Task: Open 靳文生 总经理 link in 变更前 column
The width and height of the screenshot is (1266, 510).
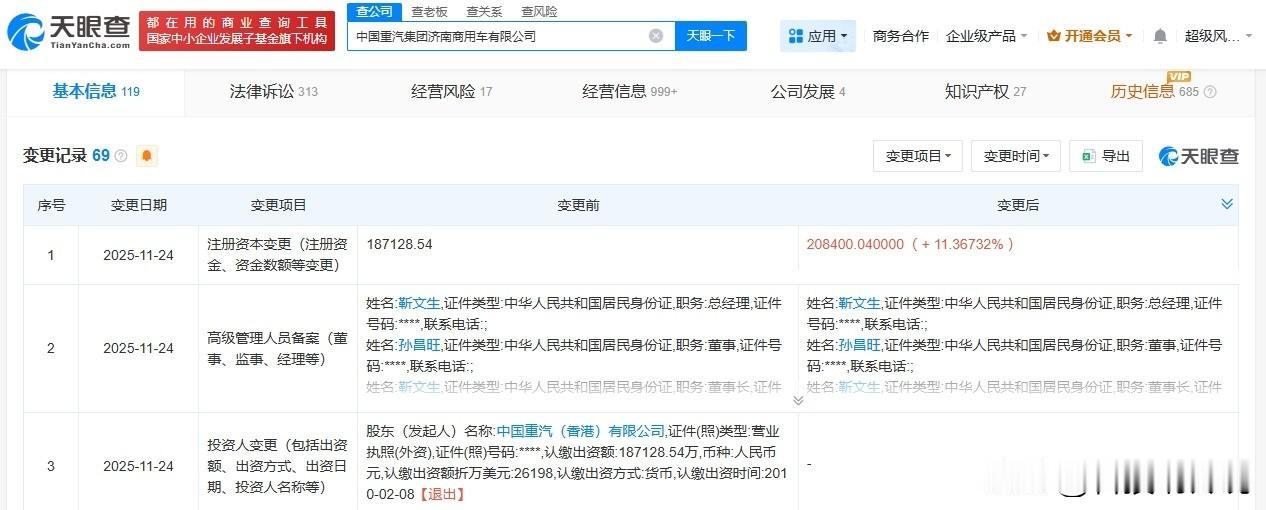Action: (x=419, y=303)
